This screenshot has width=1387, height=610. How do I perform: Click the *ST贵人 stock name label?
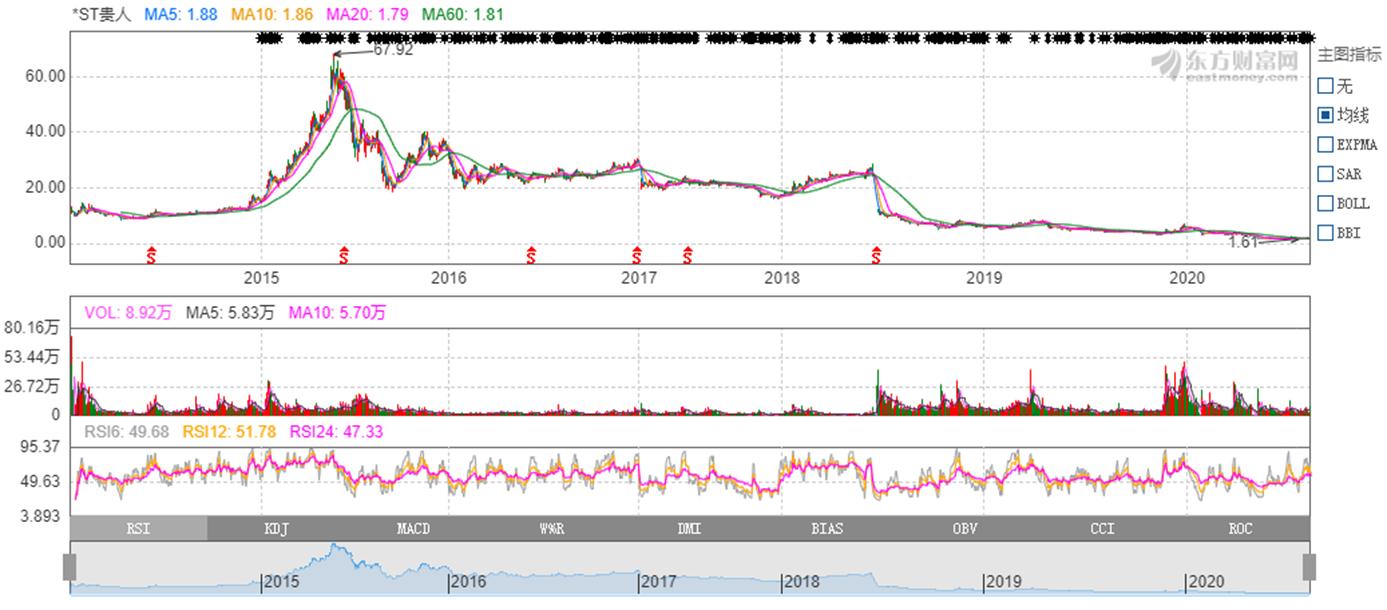coord(102,15)
